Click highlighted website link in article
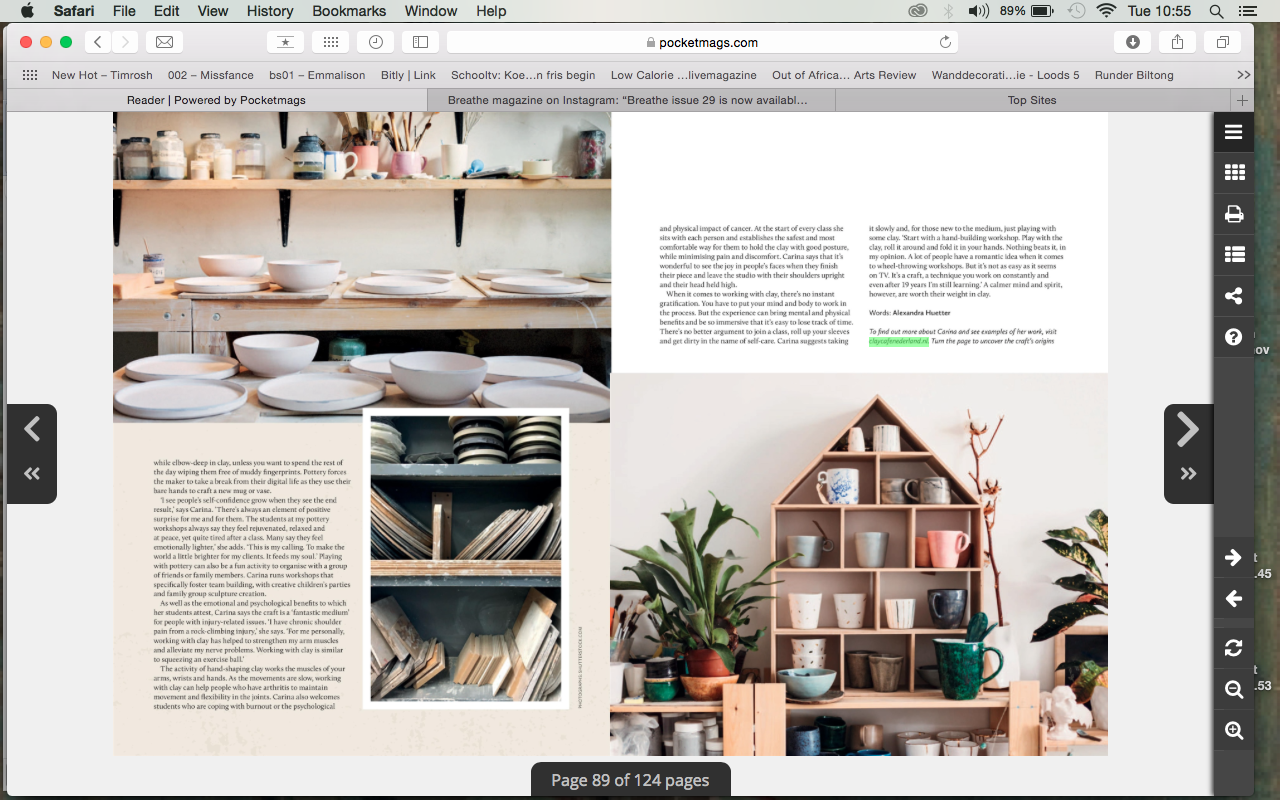 pyautogui.click(x=898, y=341)
